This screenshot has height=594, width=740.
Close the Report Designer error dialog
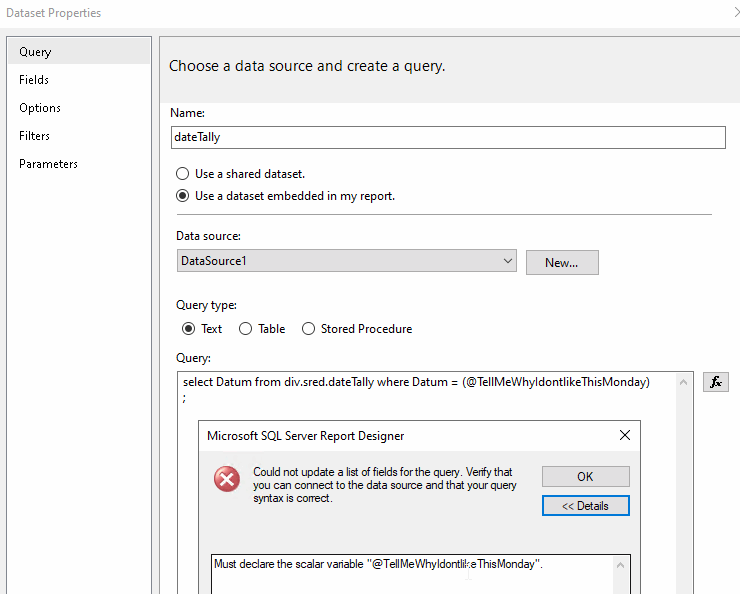(x=625, y=435)
